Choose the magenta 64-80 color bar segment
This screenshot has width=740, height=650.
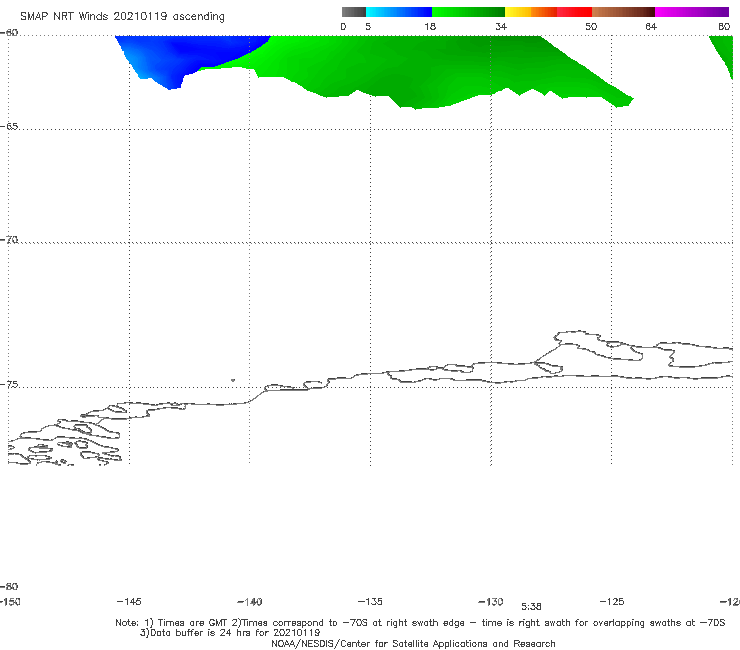click(692, 12)
